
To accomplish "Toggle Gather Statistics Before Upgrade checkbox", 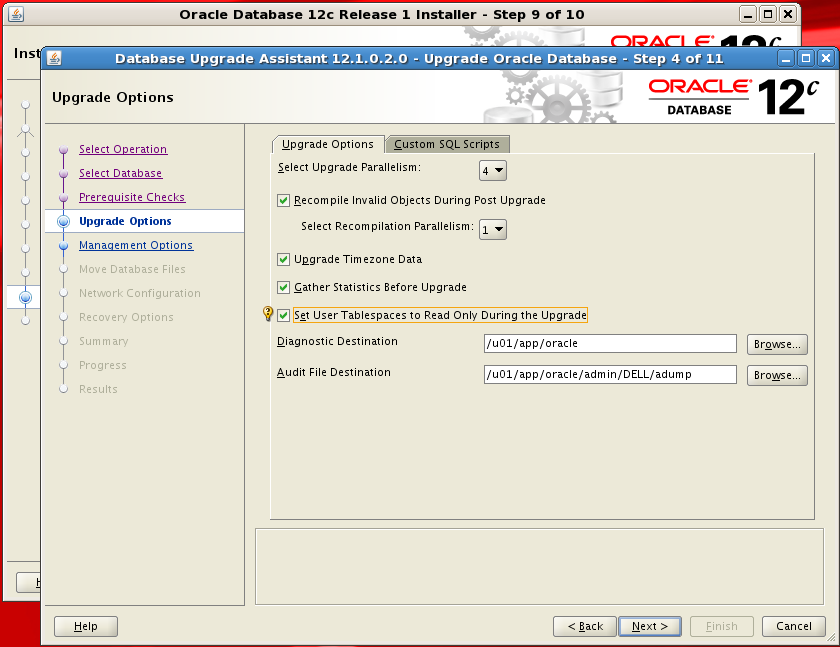I will tap(283, 288).
